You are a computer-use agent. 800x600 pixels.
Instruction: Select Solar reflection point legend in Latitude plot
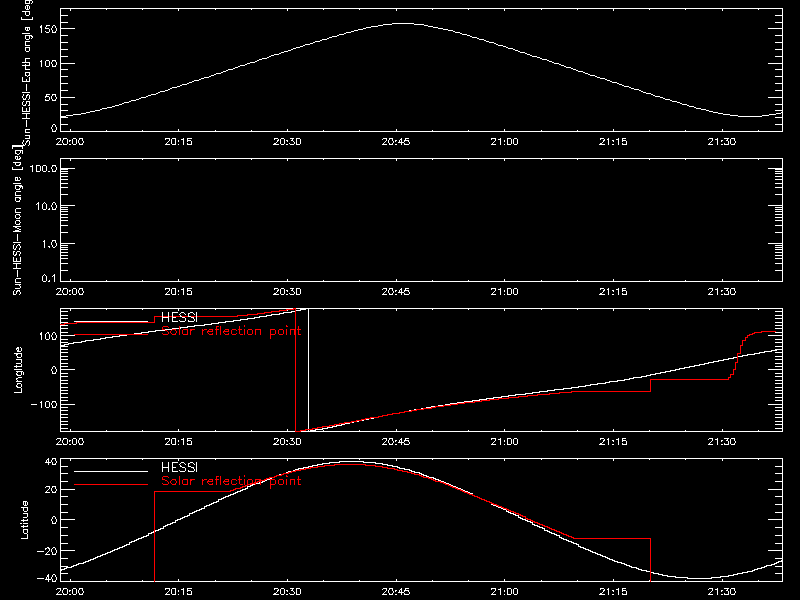tap(231, 482)
